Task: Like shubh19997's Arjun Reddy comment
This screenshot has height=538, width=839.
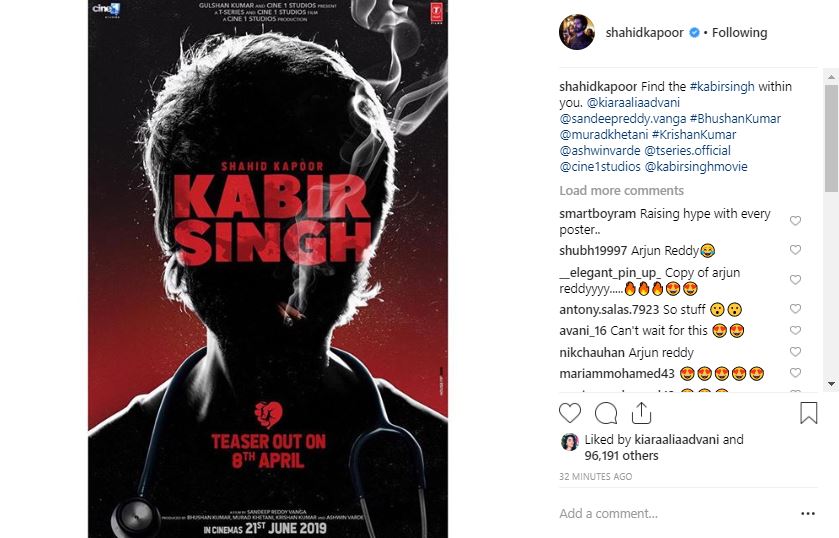Action: pyautogui.click(x=796, y=249)
